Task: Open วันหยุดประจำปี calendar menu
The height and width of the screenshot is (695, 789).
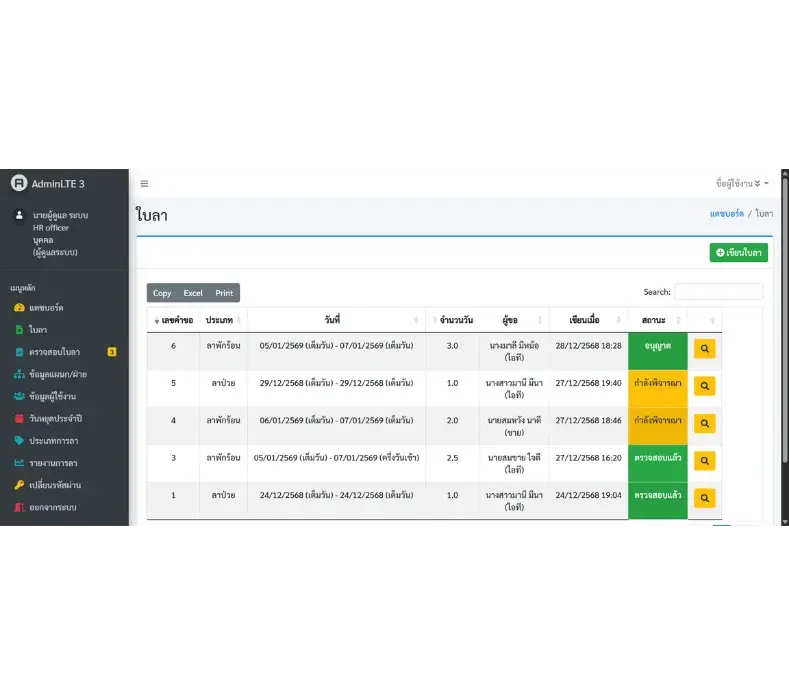Action: coord(56,418)
